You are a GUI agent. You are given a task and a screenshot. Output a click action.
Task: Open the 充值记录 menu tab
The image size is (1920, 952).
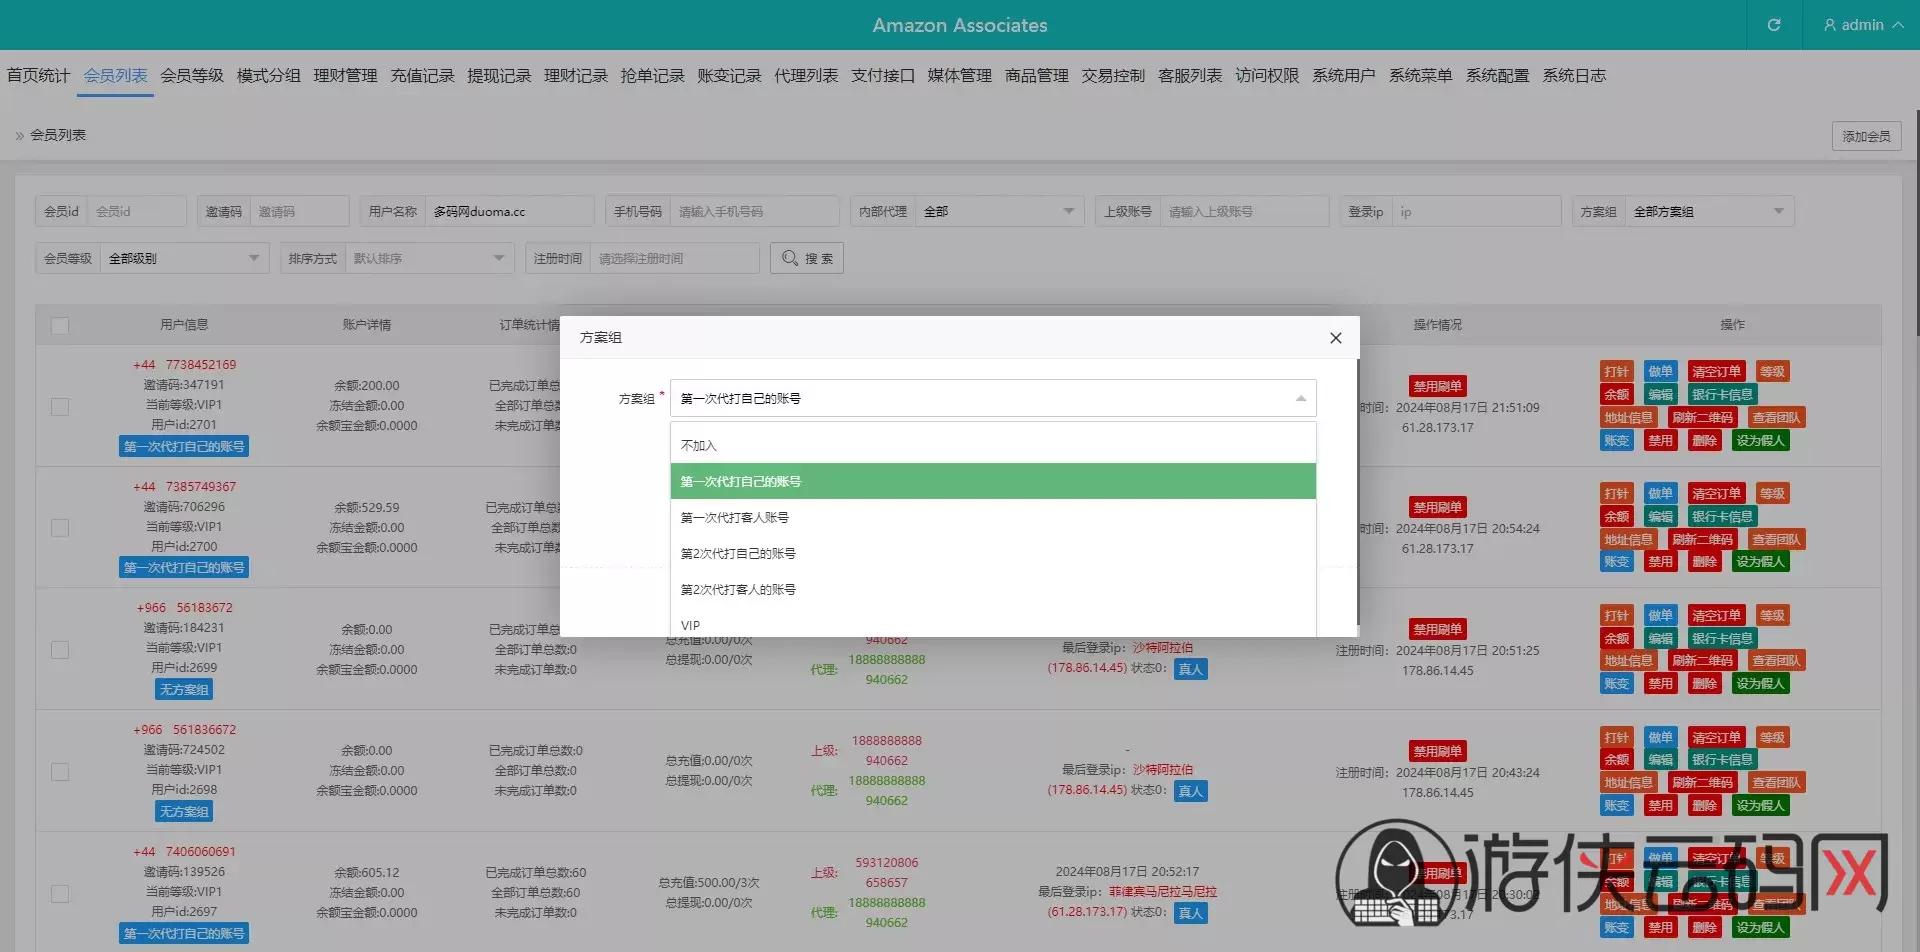pyautogui.click(x=422, y=76)
